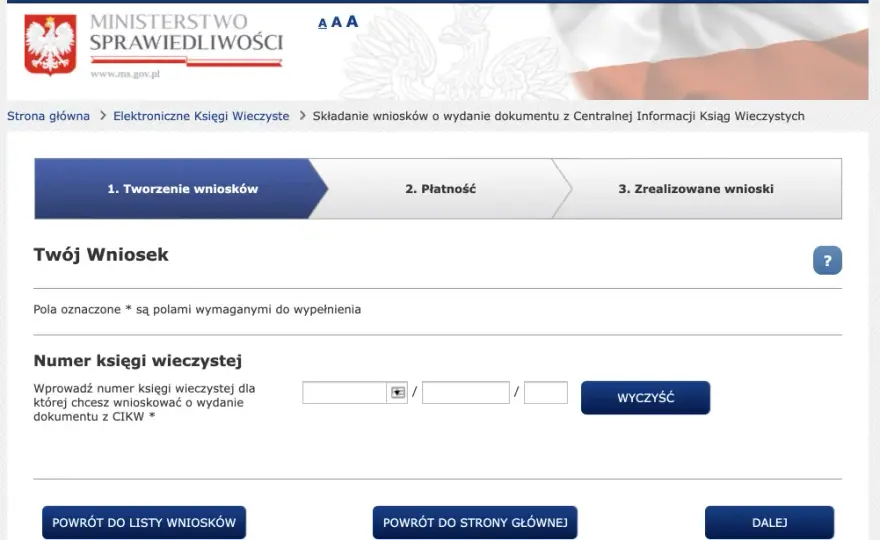Select the largest font size A
Screen dimensions: 880x540
tap(352, 21)
